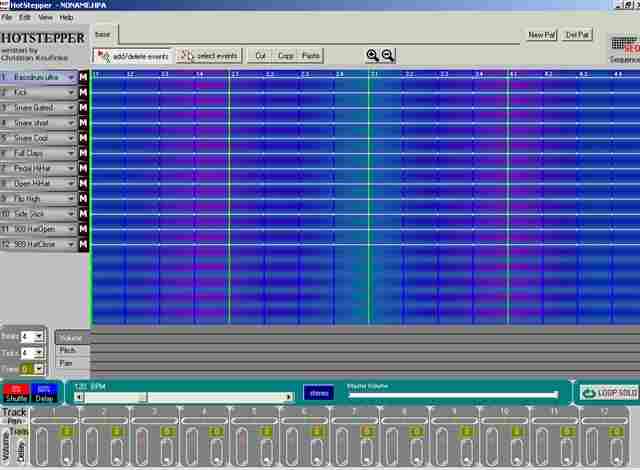This screenshot has height=470, width=640.
Task: Open the Ticks count dropdown
Action: coord(39,353)
